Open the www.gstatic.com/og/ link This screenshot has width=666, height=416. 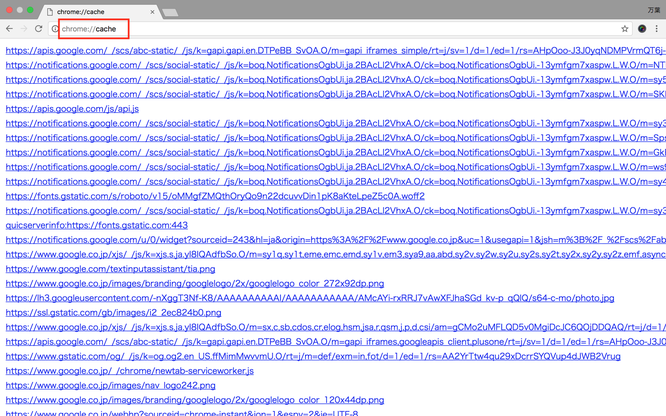[313, 356]
